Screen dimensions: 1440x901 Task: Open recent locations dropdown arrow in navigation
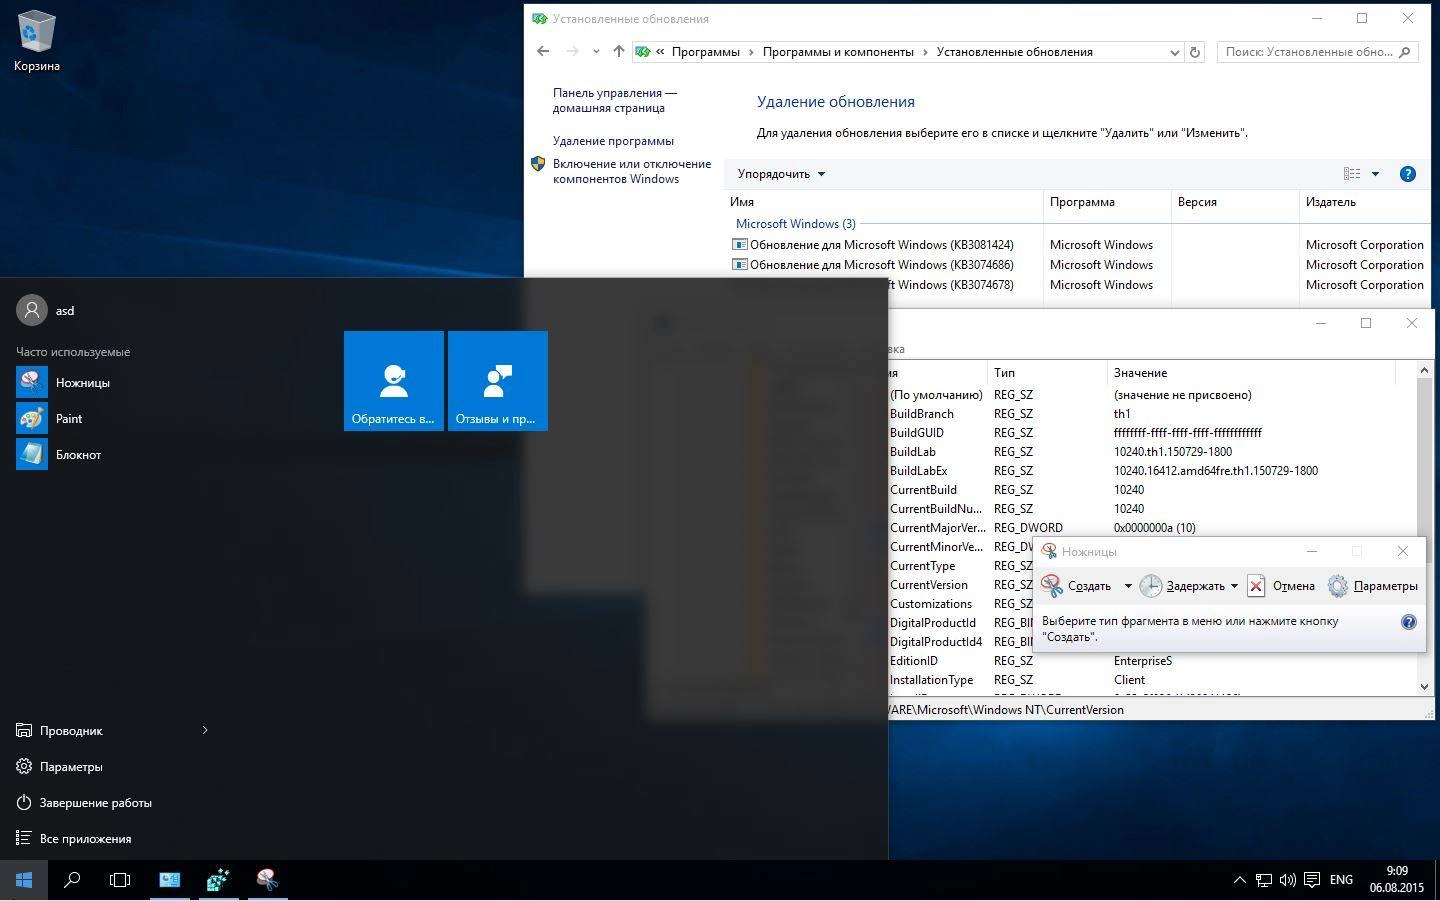[596, 52]
